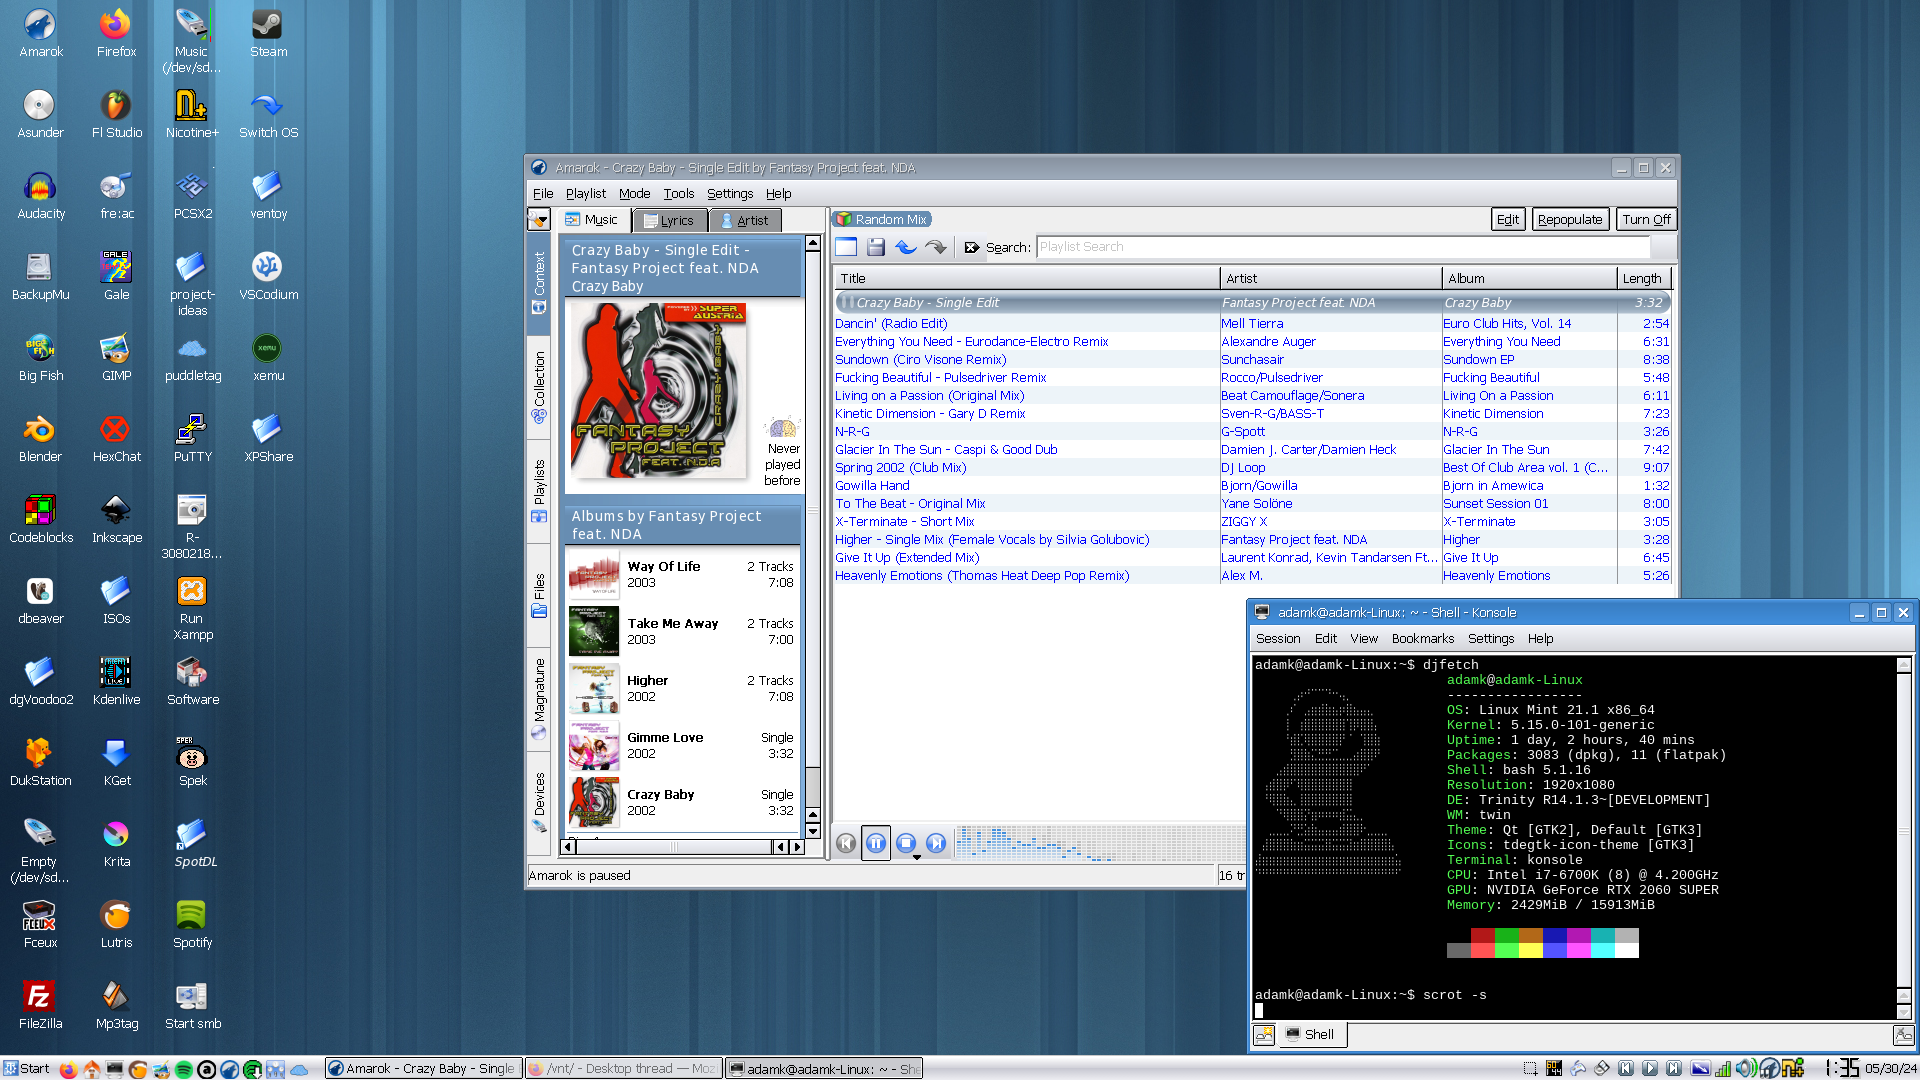Clear the playlist search filter icon
The width and height of the screenshot is (1920, 1080).
971,247
